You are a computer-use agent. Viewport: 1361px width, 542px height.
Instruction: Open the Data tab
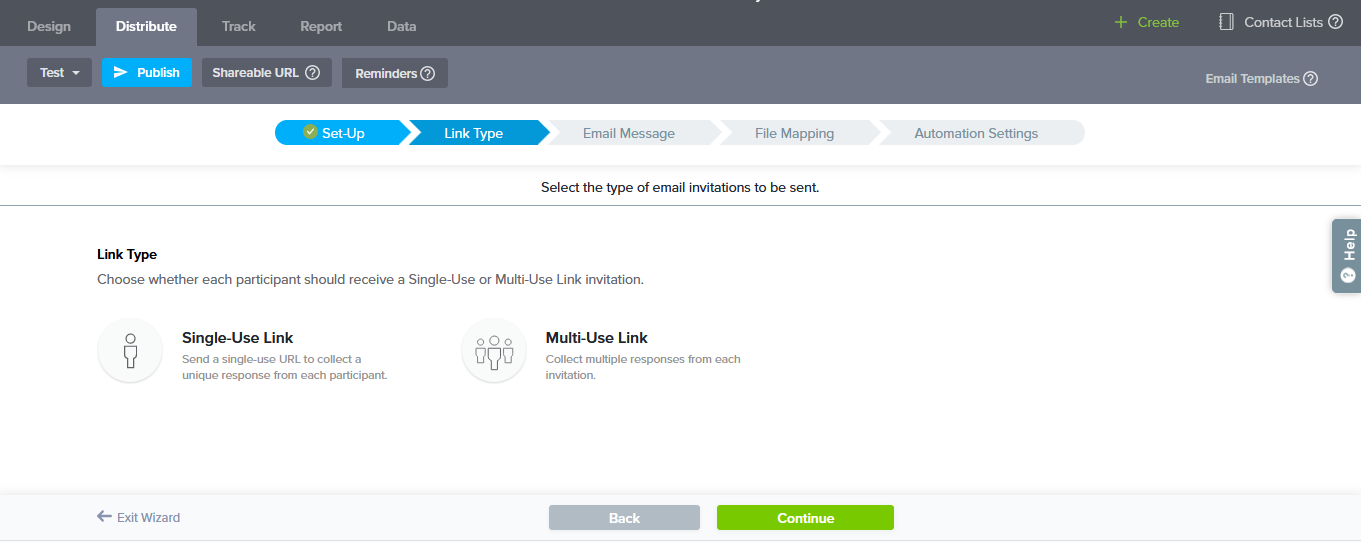pyautogui.click(x=401, y=26)
